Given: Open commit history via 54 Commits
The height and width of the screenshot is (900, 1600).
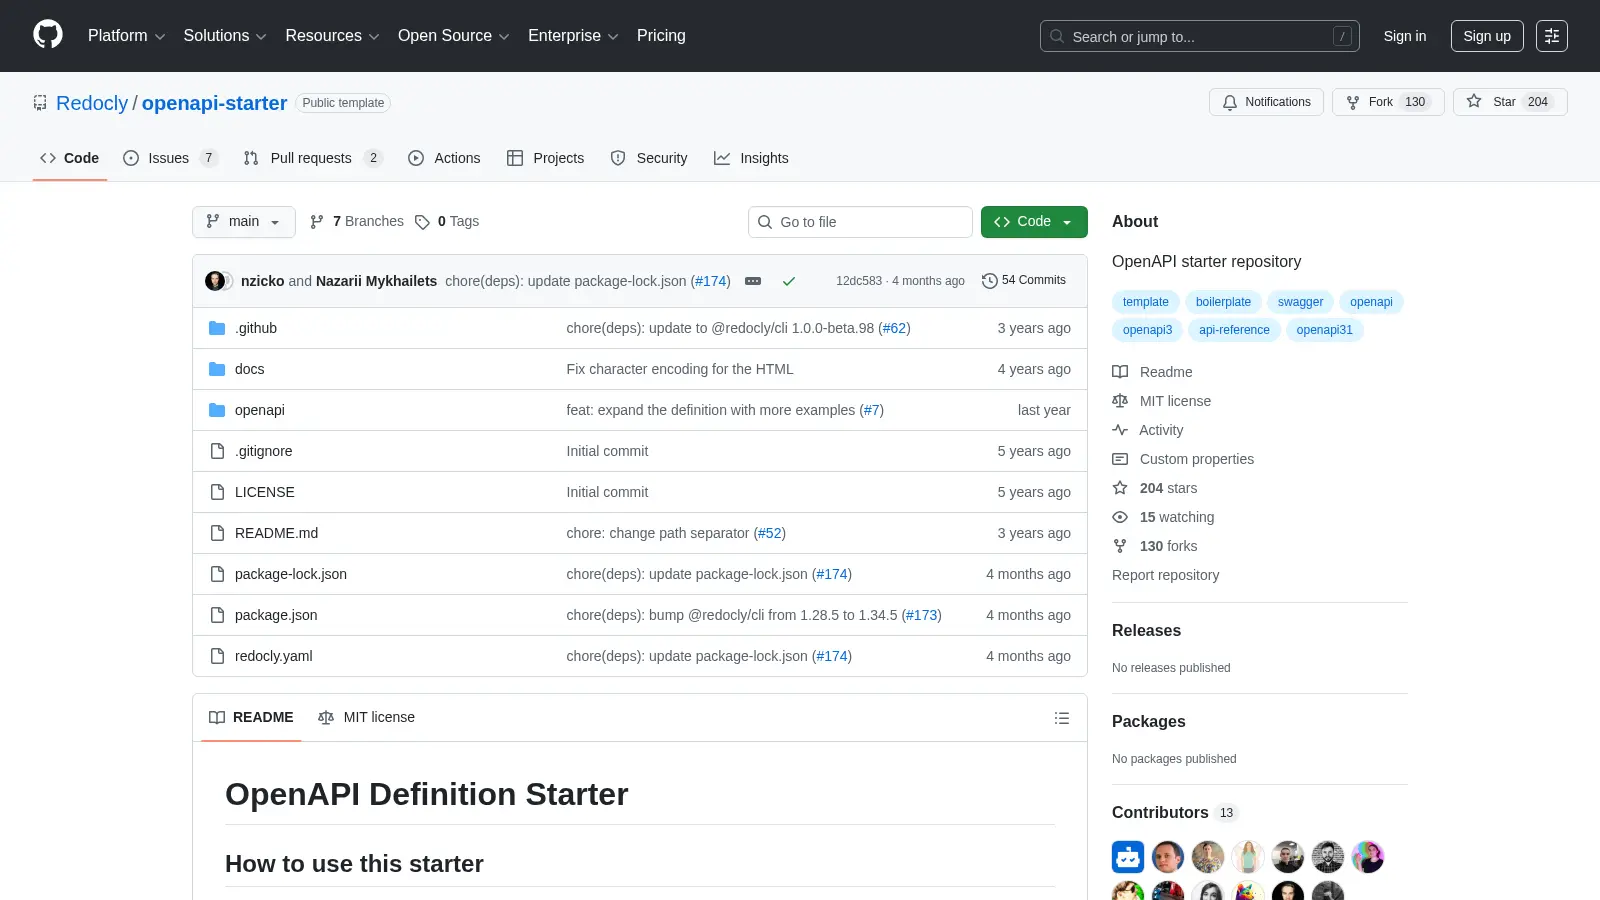Looking at the screenshot, I should click(1024, 281).
